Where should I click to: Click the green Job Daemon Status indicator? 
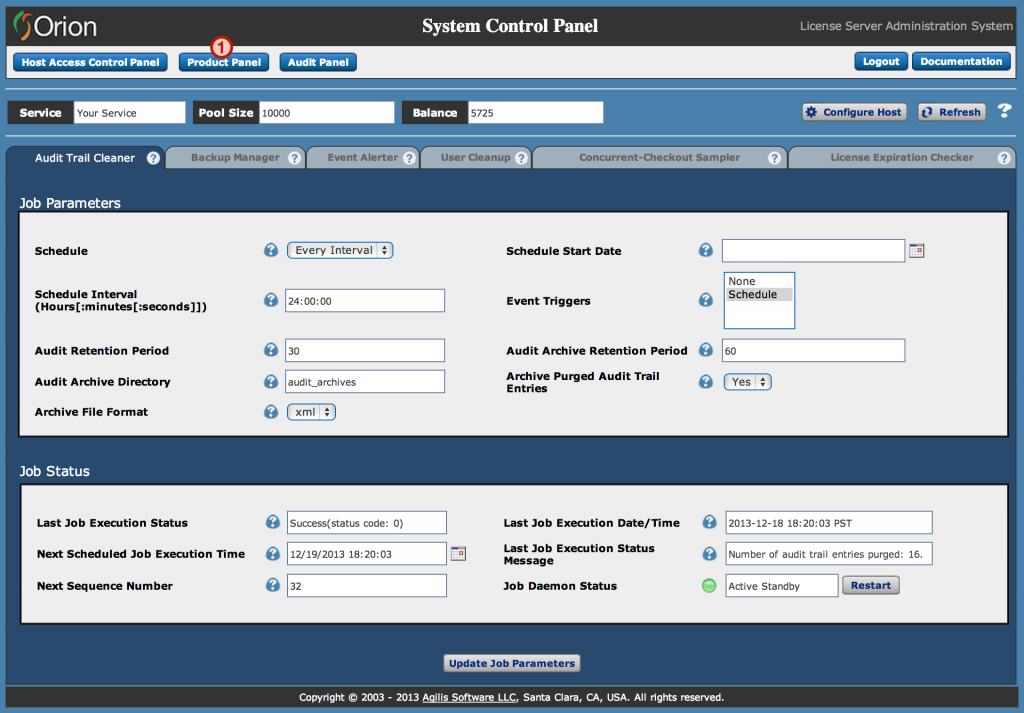[708, 585]
